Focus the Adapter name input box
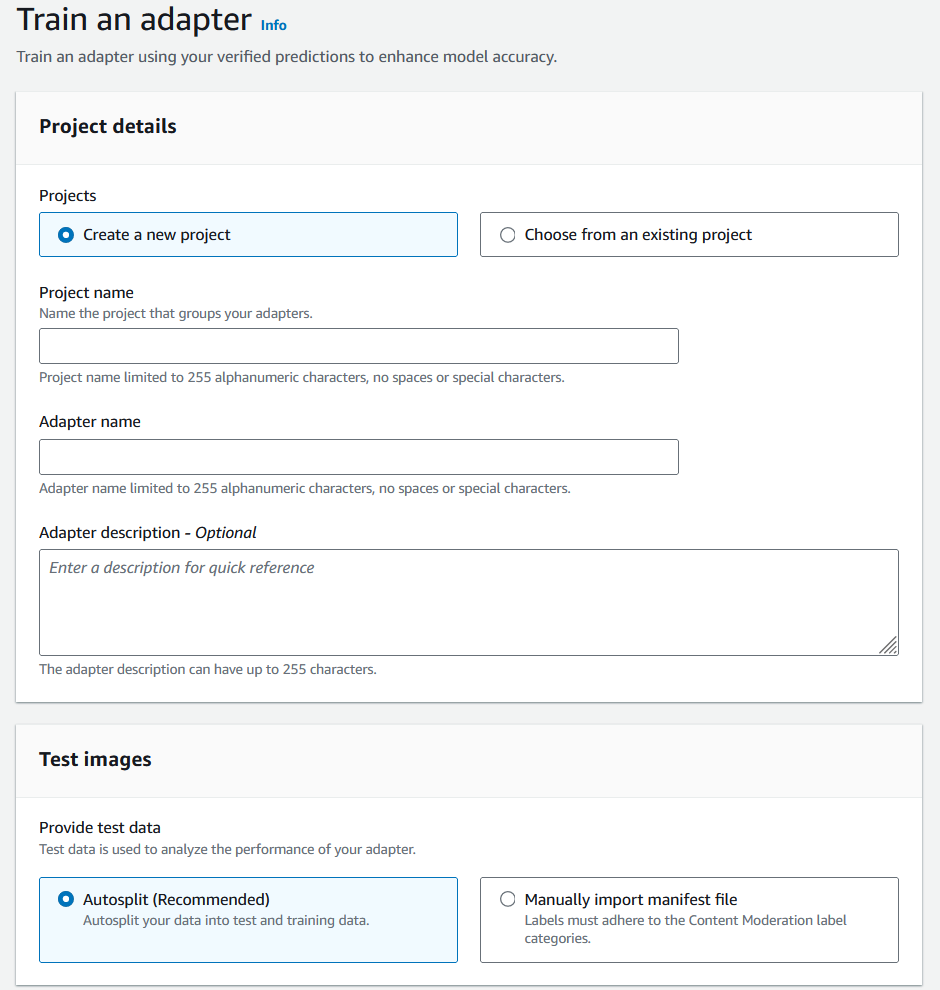The image size is (940, 990). [x=358, y=456]
